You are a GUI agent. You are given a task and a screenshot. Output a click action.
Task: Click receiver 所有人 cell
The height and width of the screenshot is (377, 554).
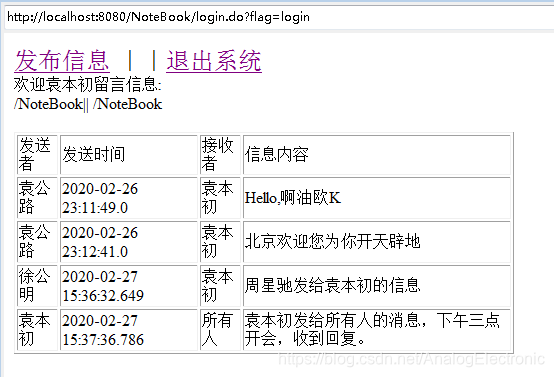[220, 330]
